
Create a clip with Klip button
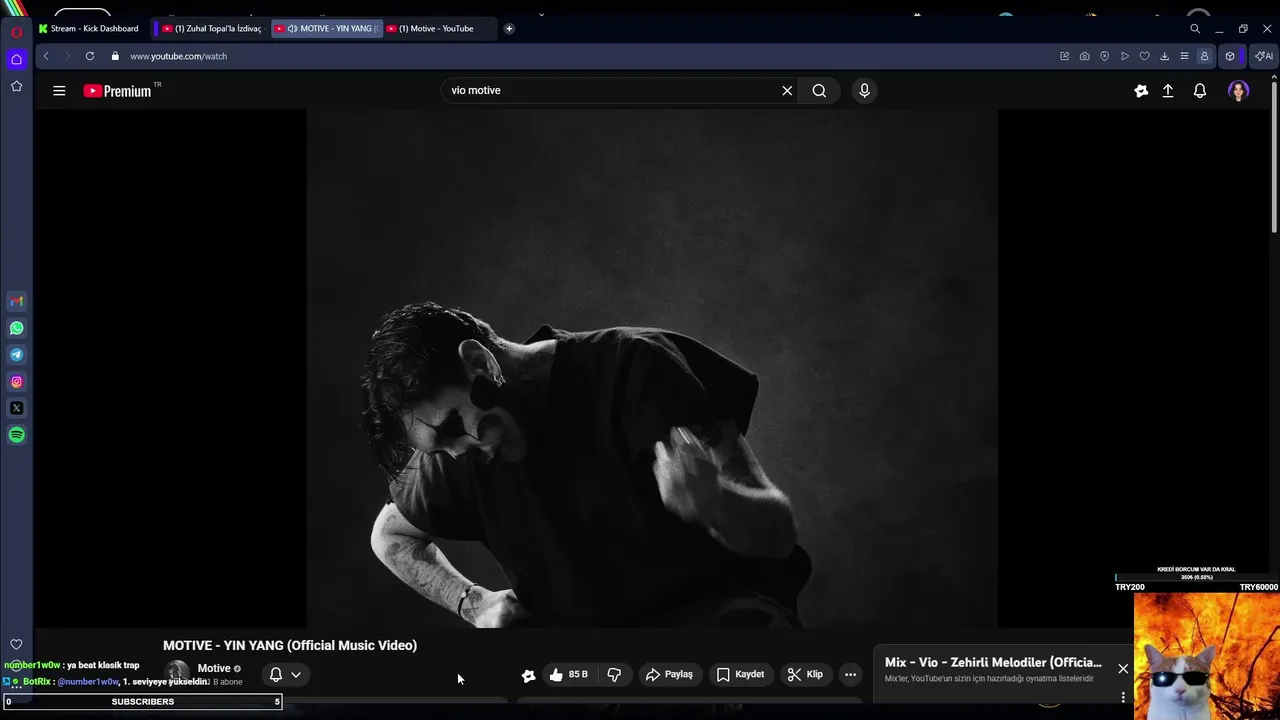(x=805, y=675)
